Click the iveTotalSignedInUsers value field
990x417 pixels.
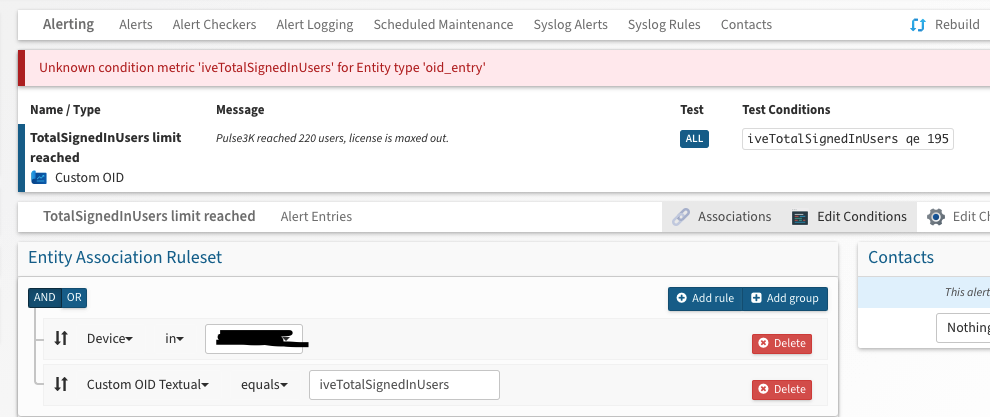point(404,384)
